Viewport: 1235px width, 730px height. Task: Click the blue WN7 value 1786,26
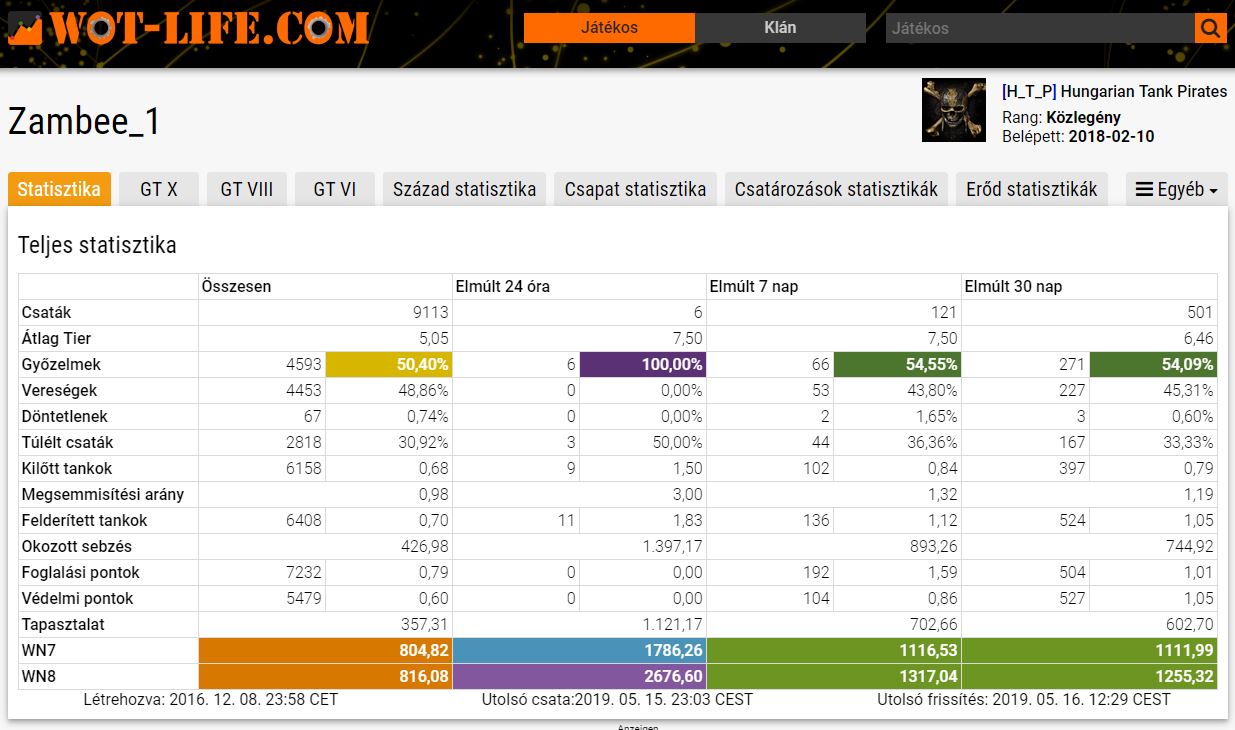[x=580, y=651]
